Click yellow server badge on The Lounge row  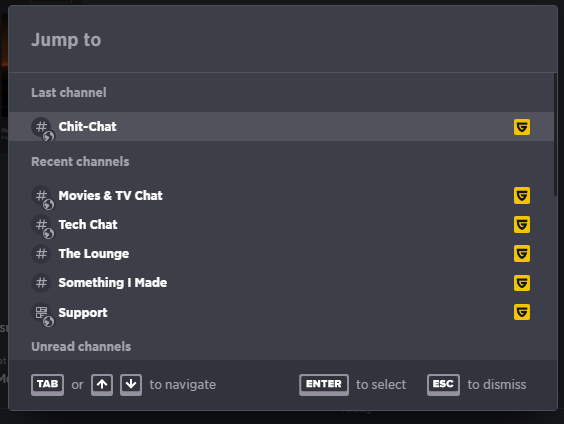(522, 254)
